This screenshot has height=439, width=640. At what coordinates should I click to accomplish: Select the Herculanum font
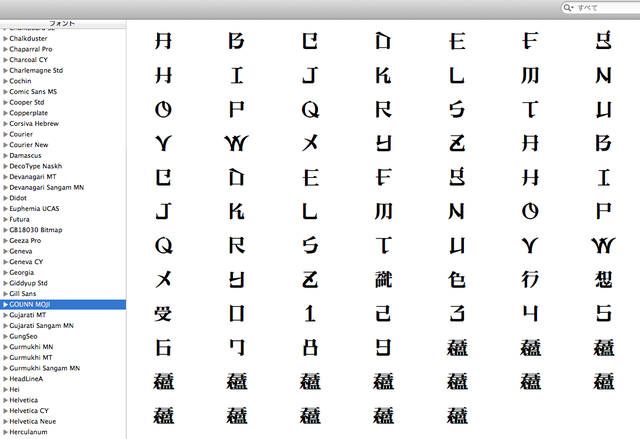pyautogui.click(x=28, y=432)
